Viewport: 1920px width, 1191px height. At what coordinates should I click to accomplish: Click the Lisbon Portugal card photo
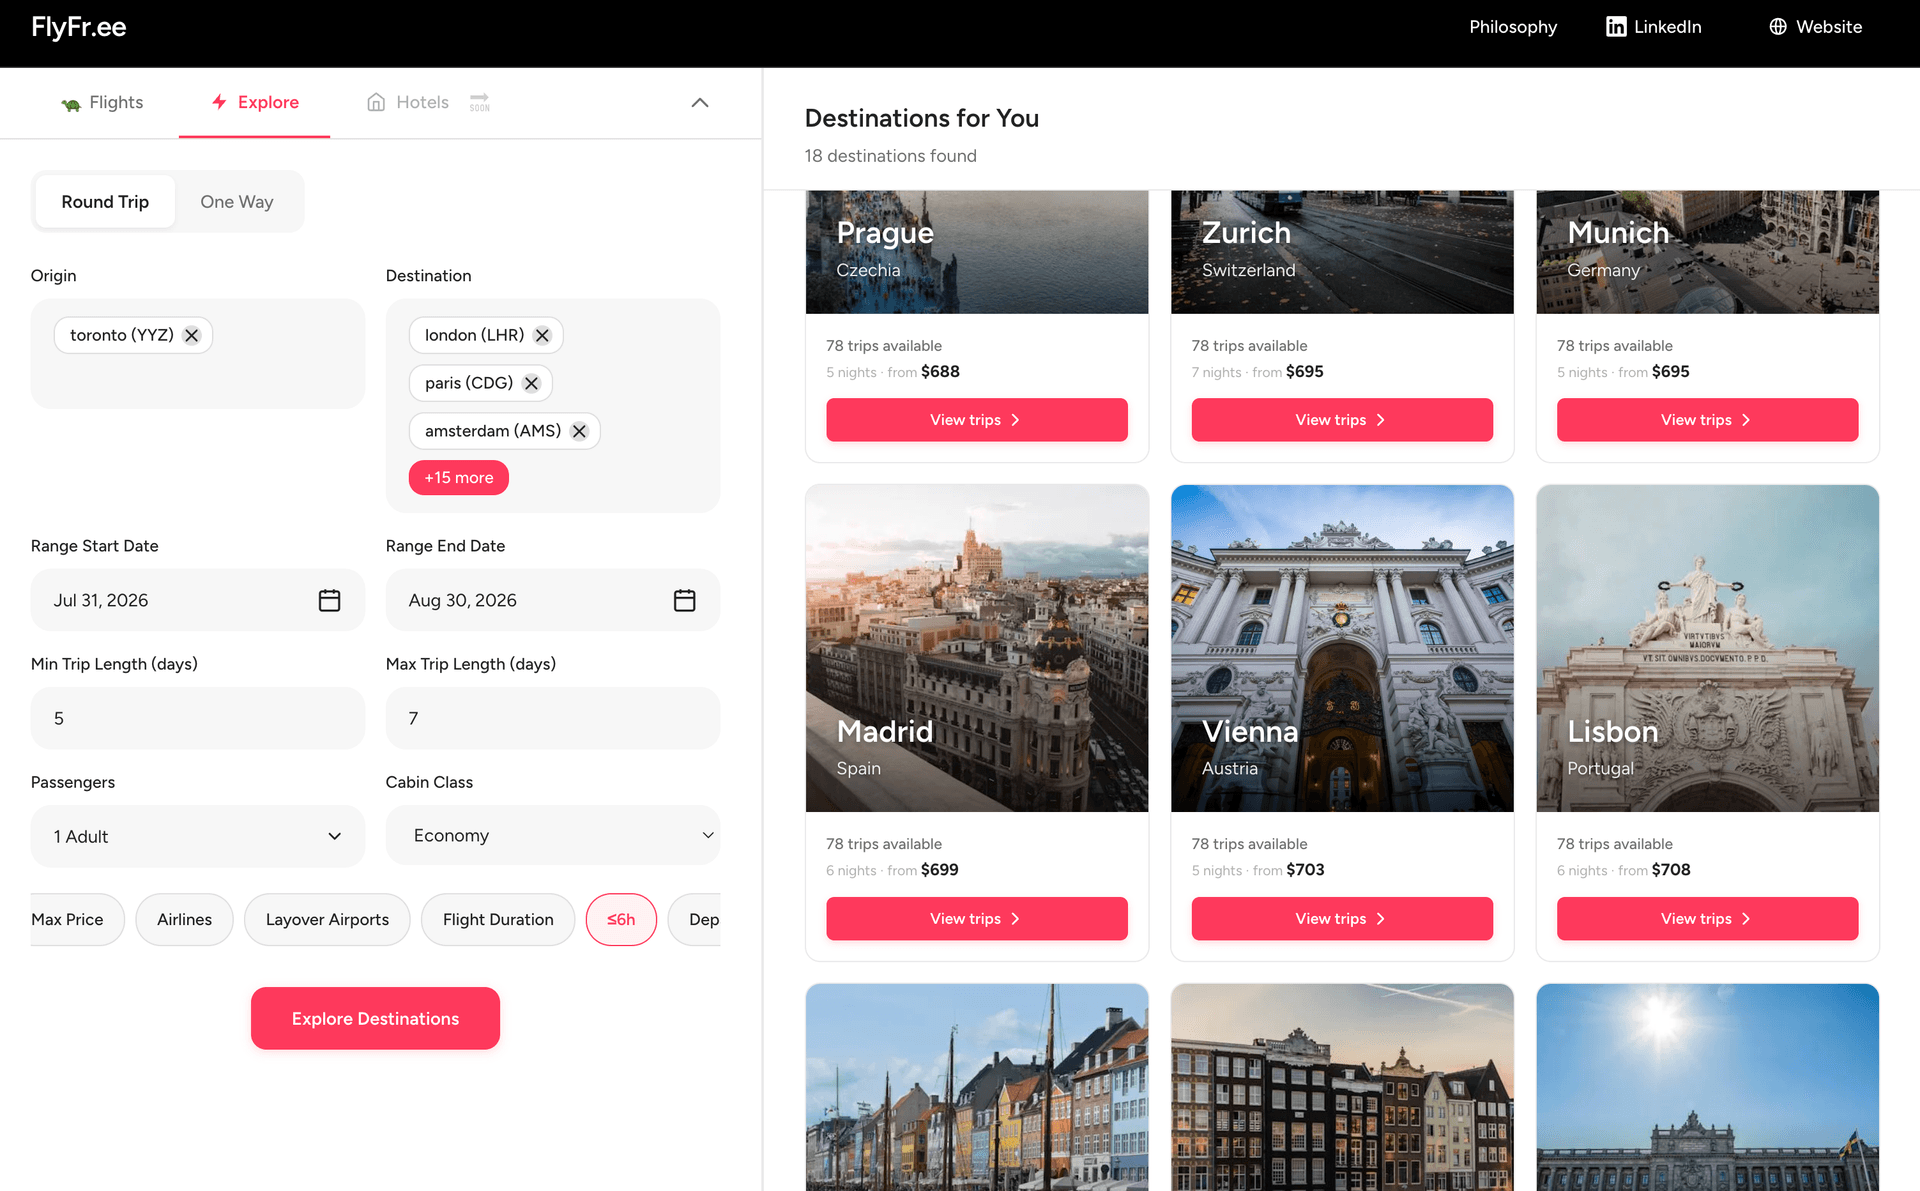tap(1707, 648)
